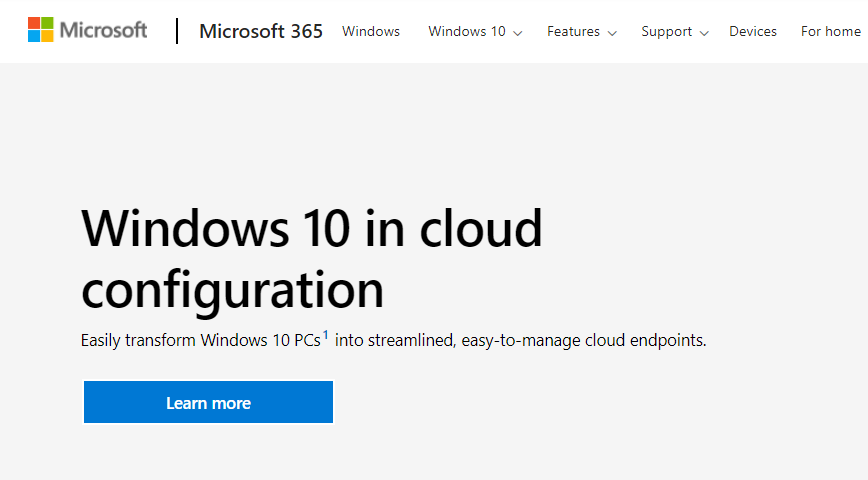Click the "Easily transform Windows 10 PCs" subtitle

tap(200, 341)
